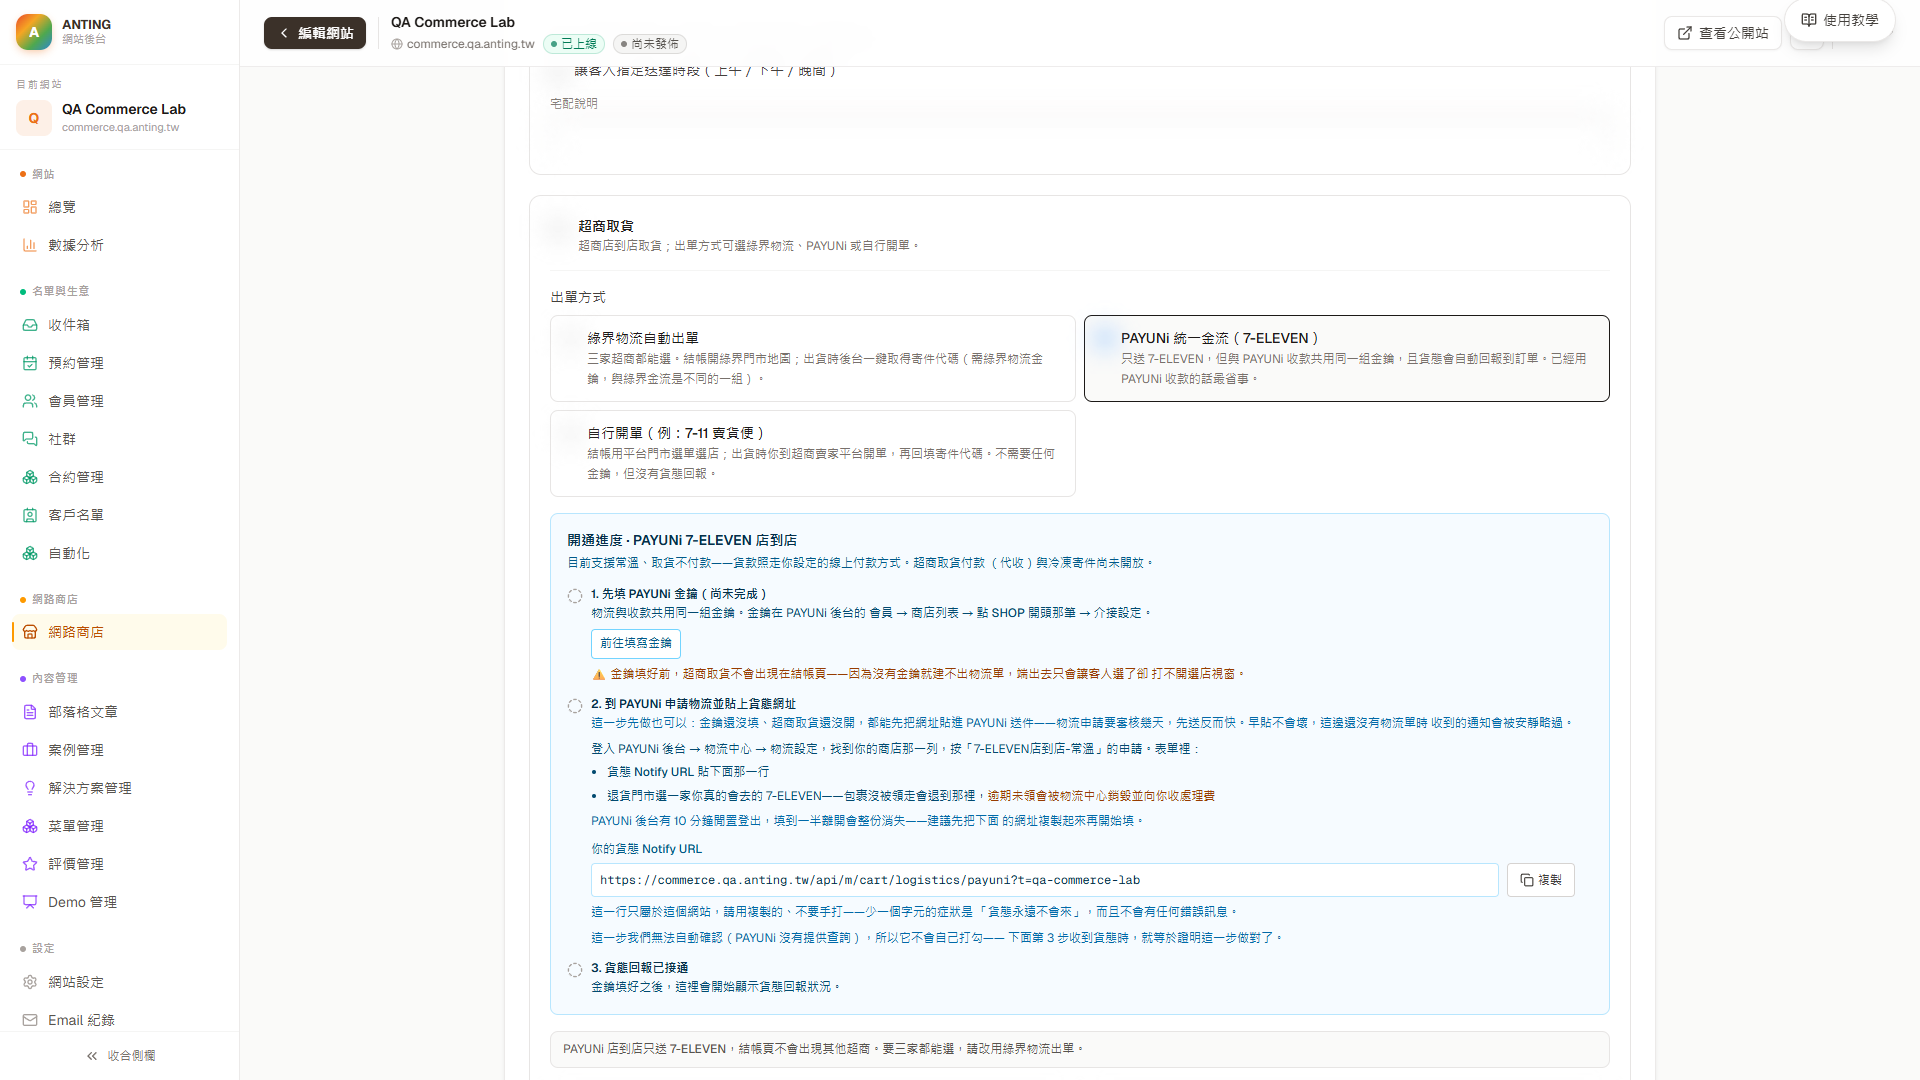Click the 出單方式 label
This screenshot has width=1920, height=1080.
[578, 297]
